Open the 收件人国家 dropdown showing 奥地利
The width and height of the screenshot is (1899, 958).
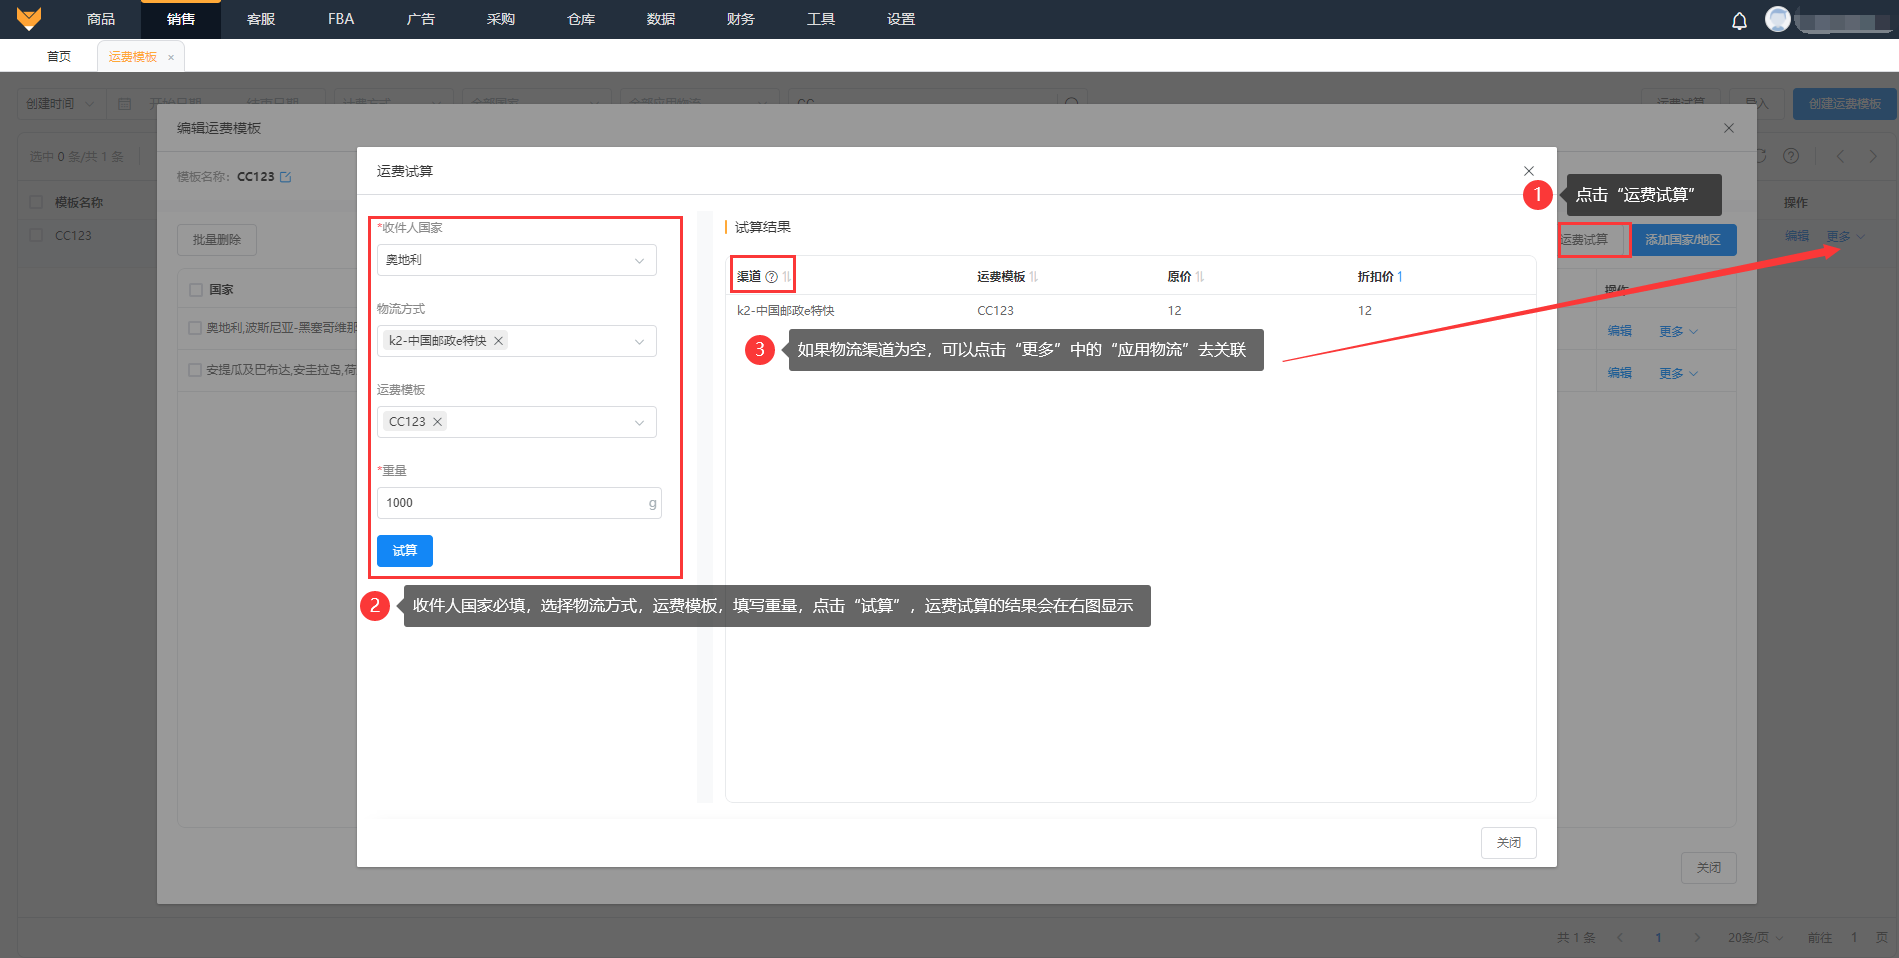point(516,260)
